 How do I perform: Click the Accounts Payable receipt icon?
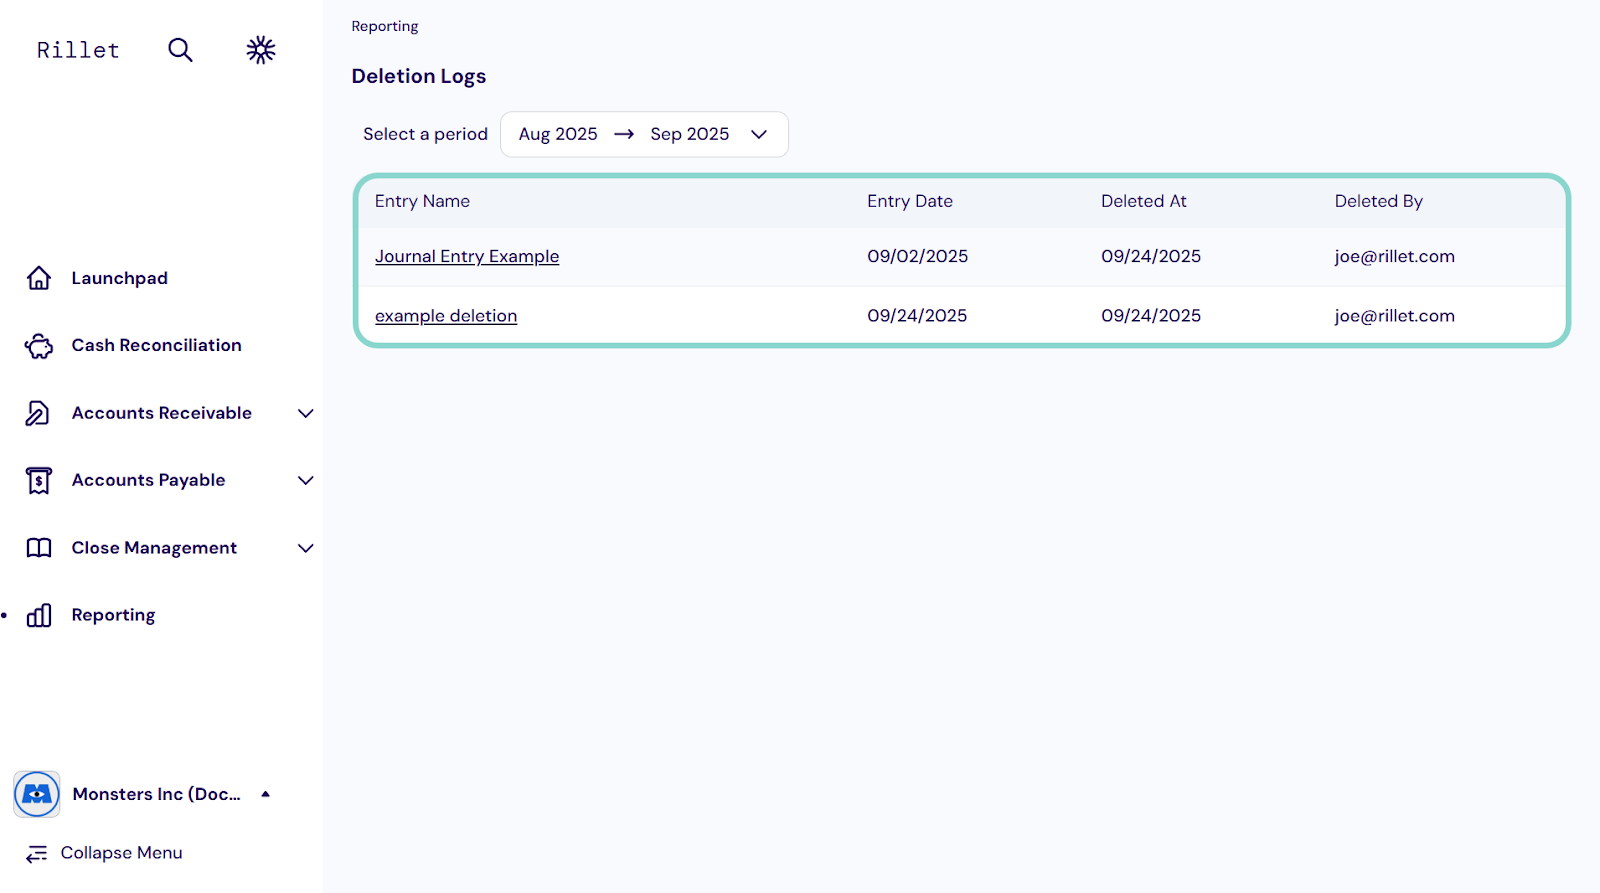coord(39,481)
